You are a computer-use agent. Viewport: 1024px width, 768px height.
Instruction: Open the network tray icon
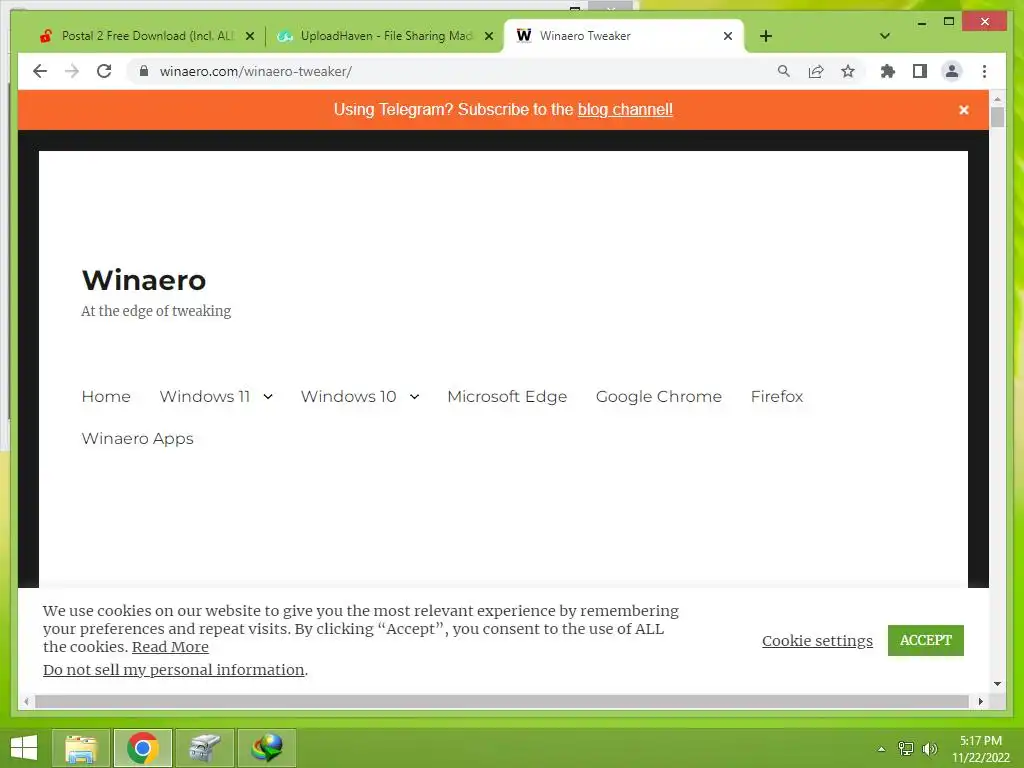pyautogui.click(x=906, y=748)
